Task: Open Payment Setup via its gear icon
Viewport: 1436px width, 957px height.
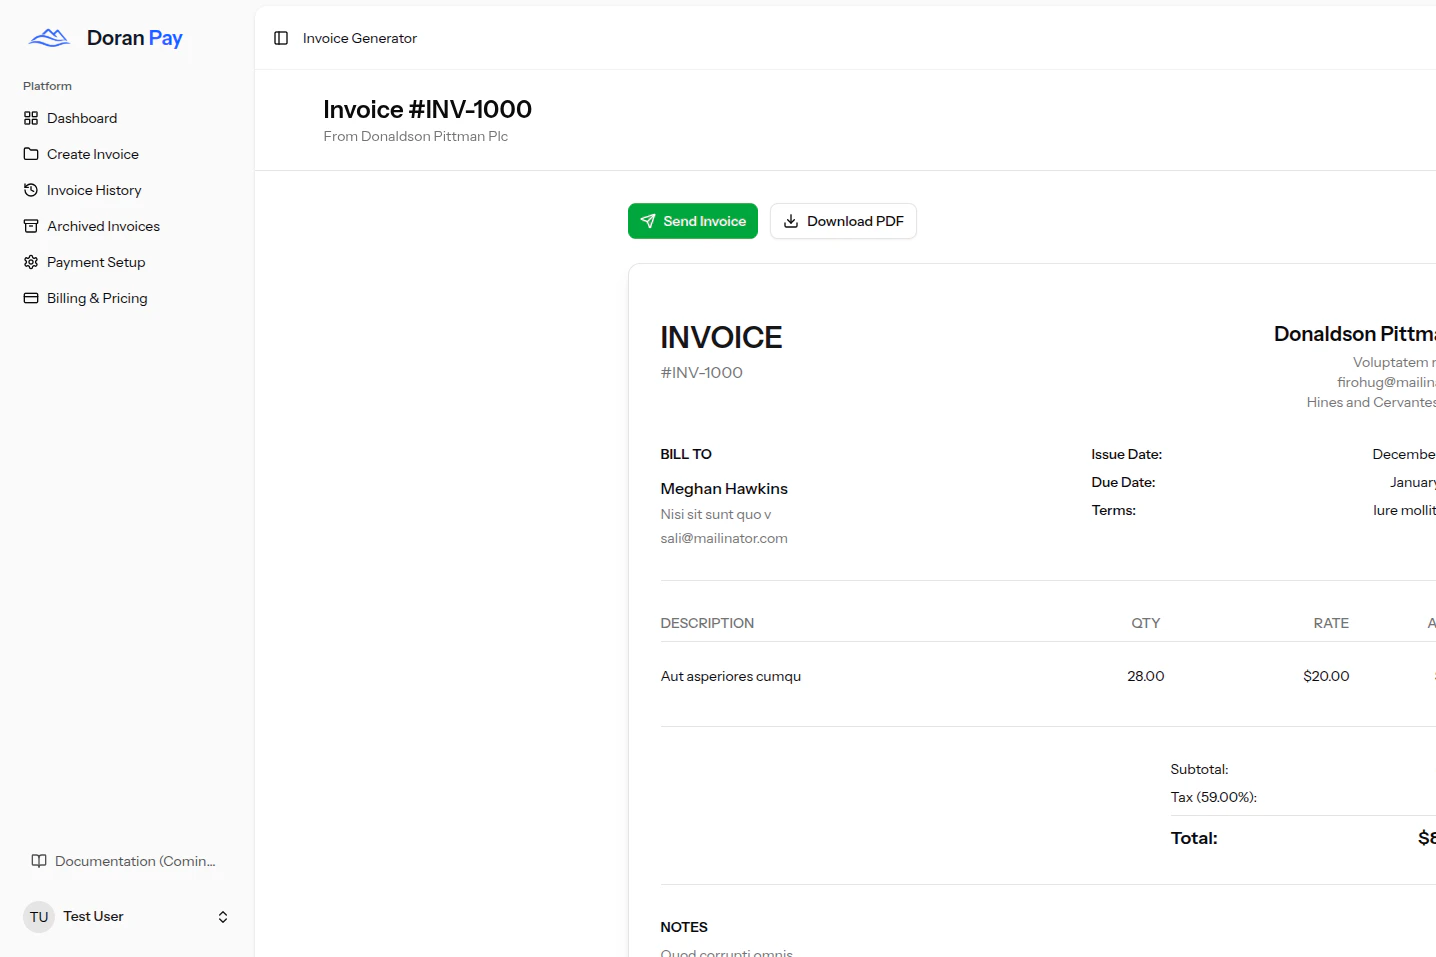Action: click(31, 262)
